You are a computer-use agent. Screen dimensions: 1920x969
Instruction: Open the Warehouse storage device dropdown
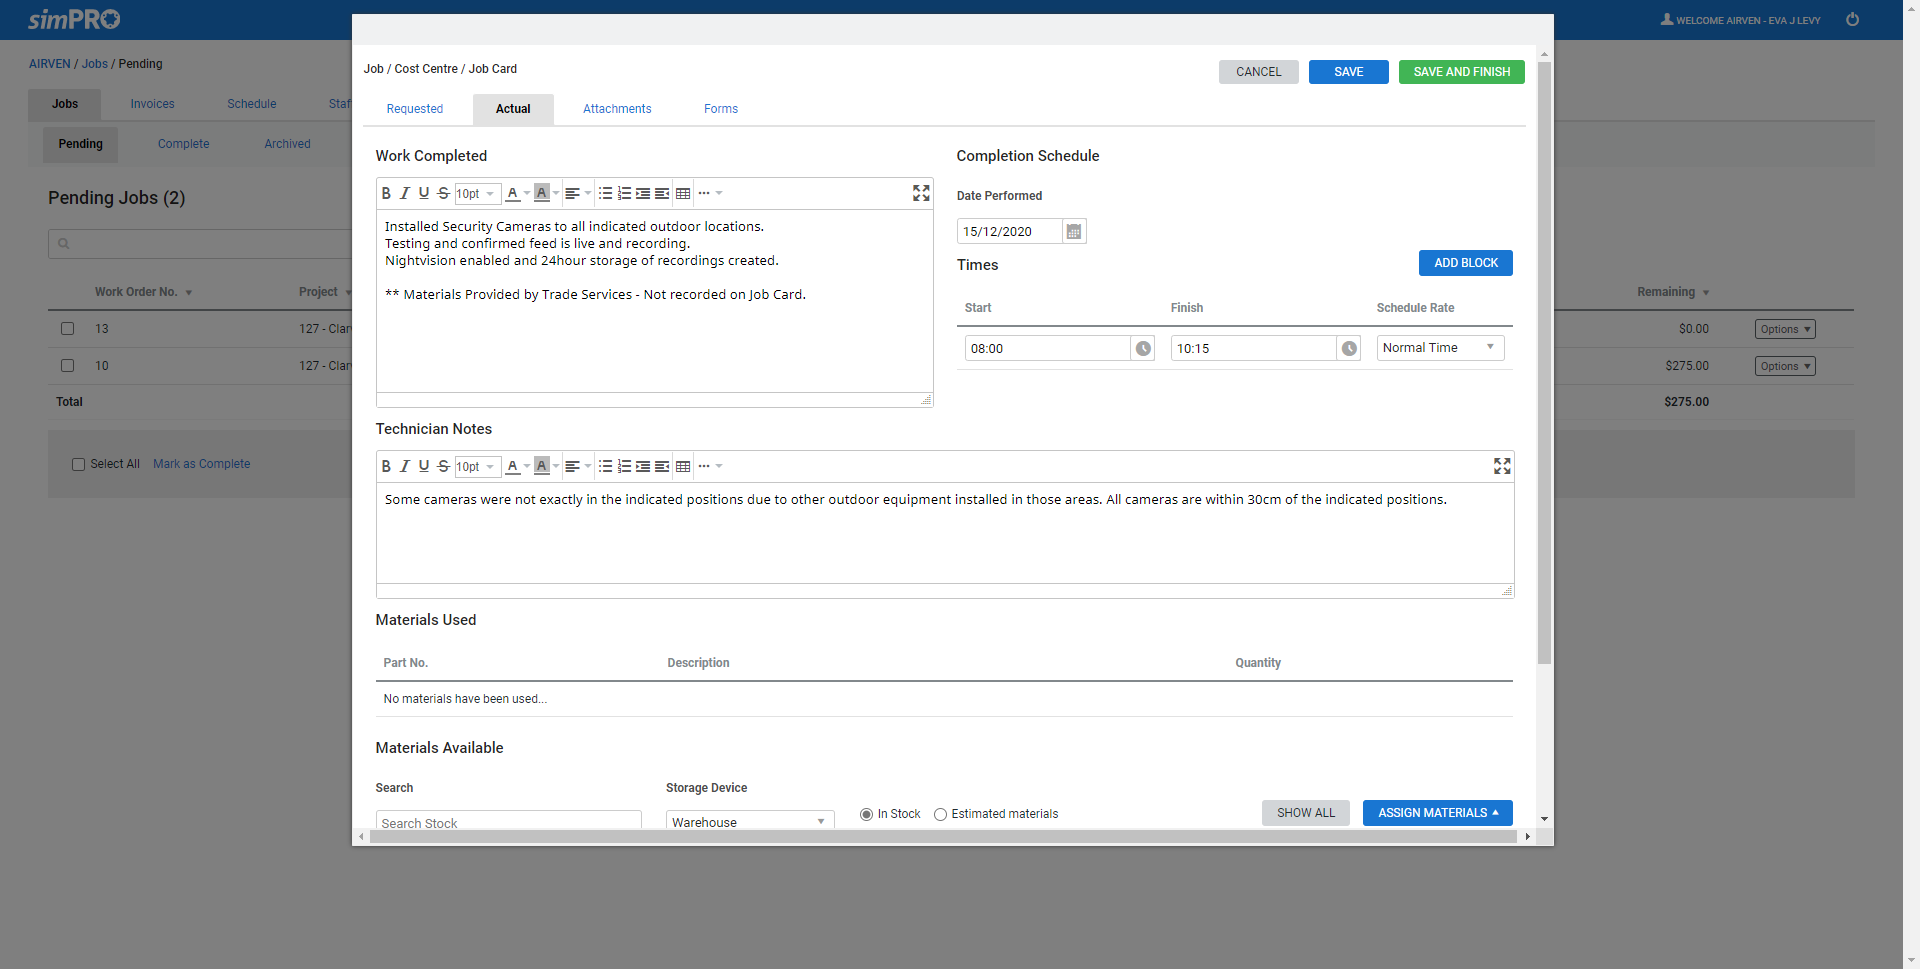[x=750, y=821]
